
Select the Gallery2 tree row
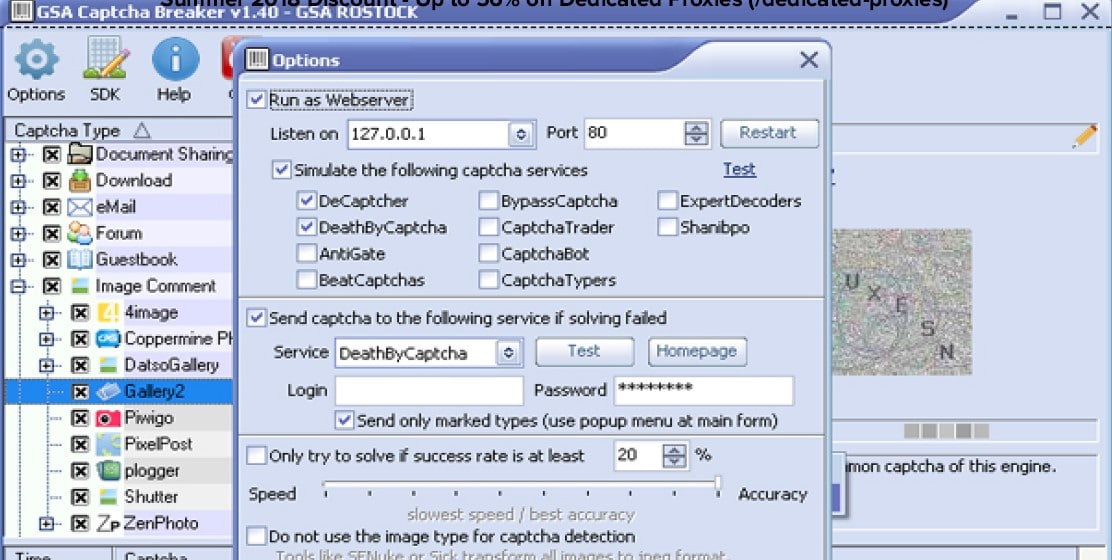(x=118, y=391)
